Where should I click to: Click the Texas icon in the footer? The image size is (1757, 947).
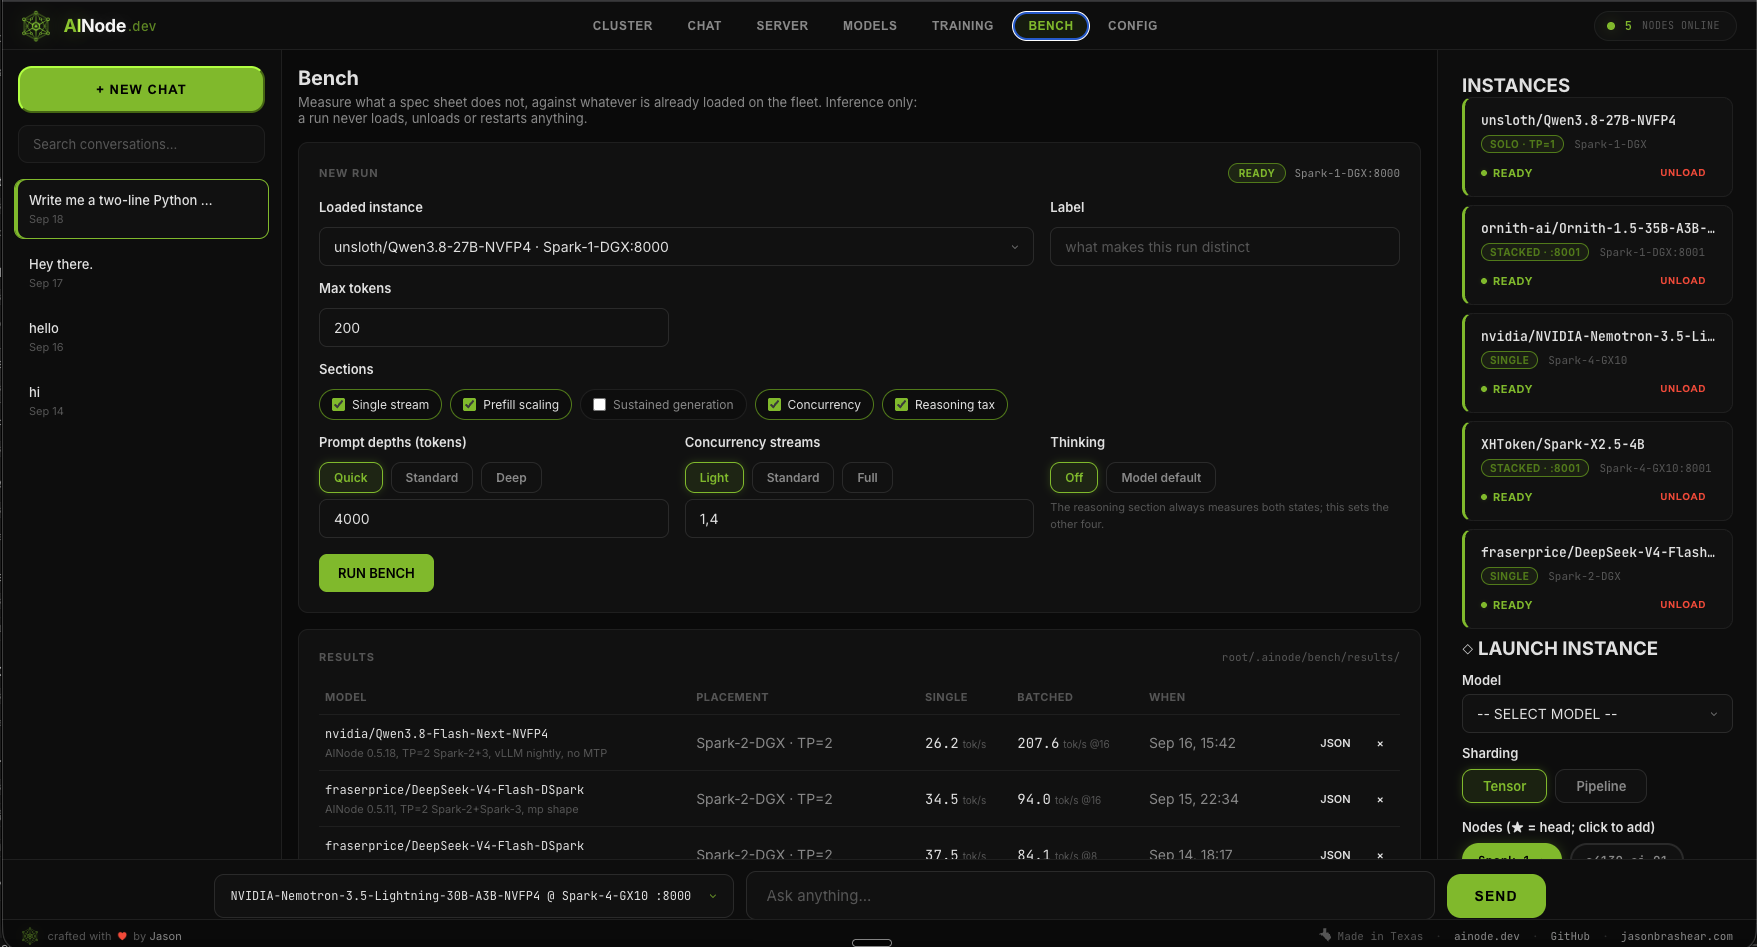pyautogui.click(x=1325, y=935)
